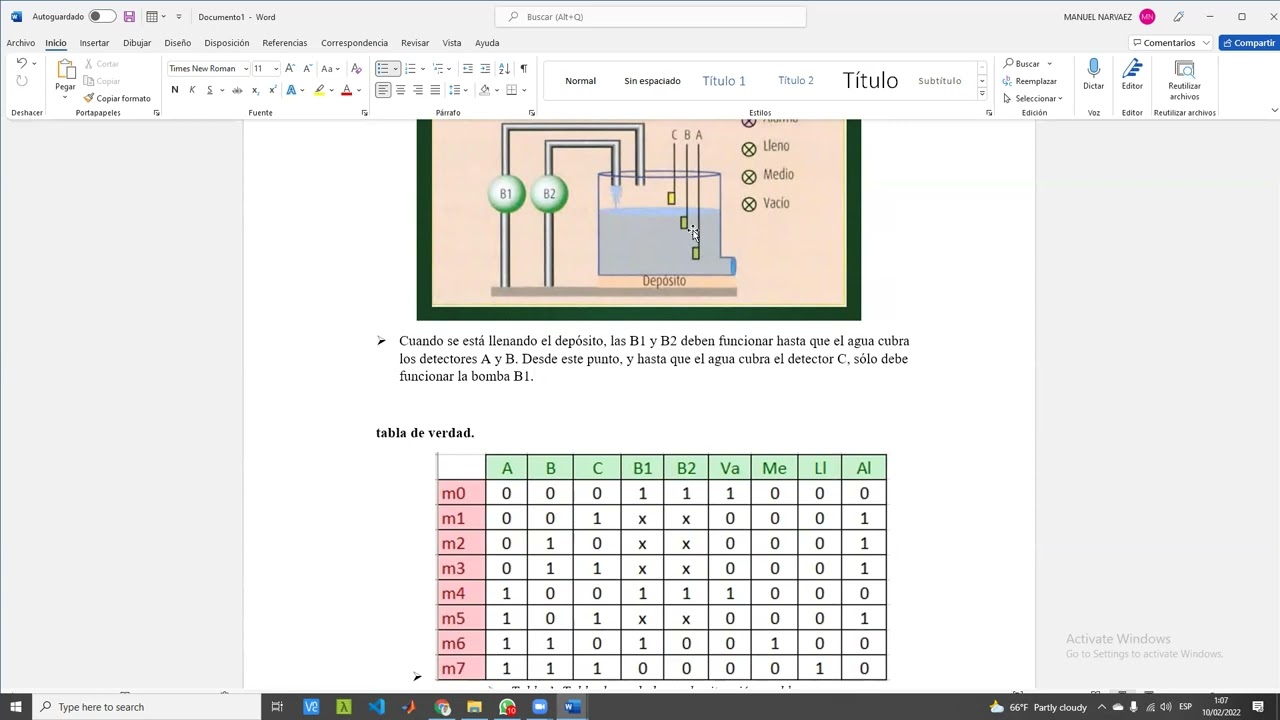Switch to the Referencias tab
The width and height of the screenshot is (1280, 720).
285,43
